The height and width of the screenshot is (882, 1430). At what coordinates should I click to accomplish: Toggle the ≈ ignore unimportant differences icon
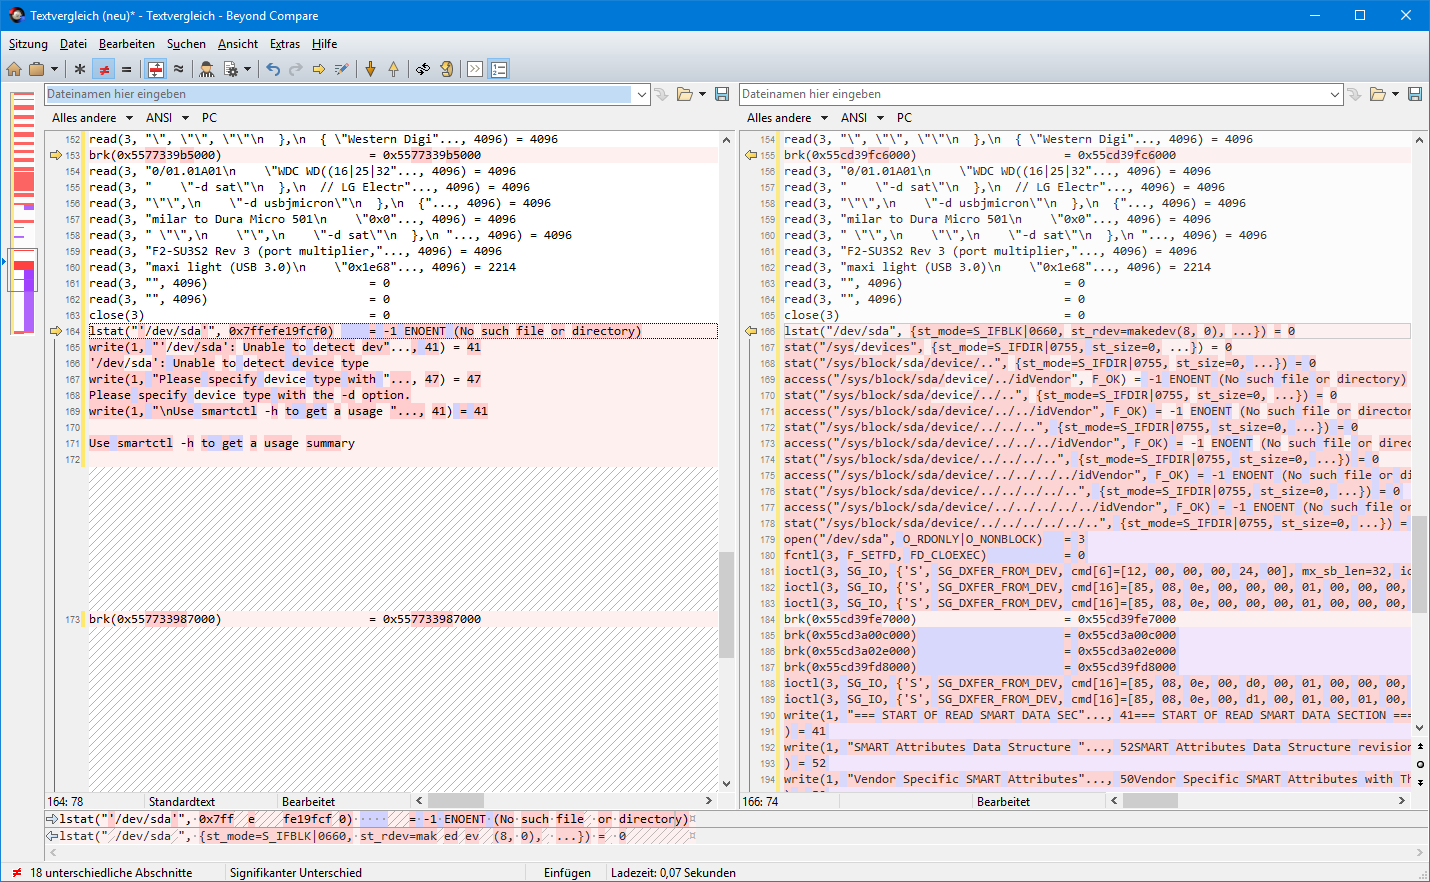pyautogui.click(x=177, y=69)
